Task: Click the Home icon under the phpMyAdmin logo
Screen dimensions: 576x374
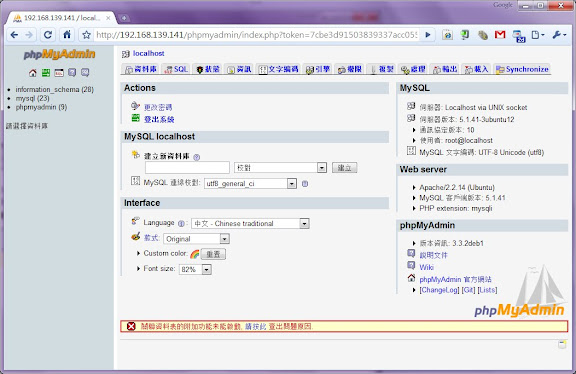Action: (x=33, y=73)
